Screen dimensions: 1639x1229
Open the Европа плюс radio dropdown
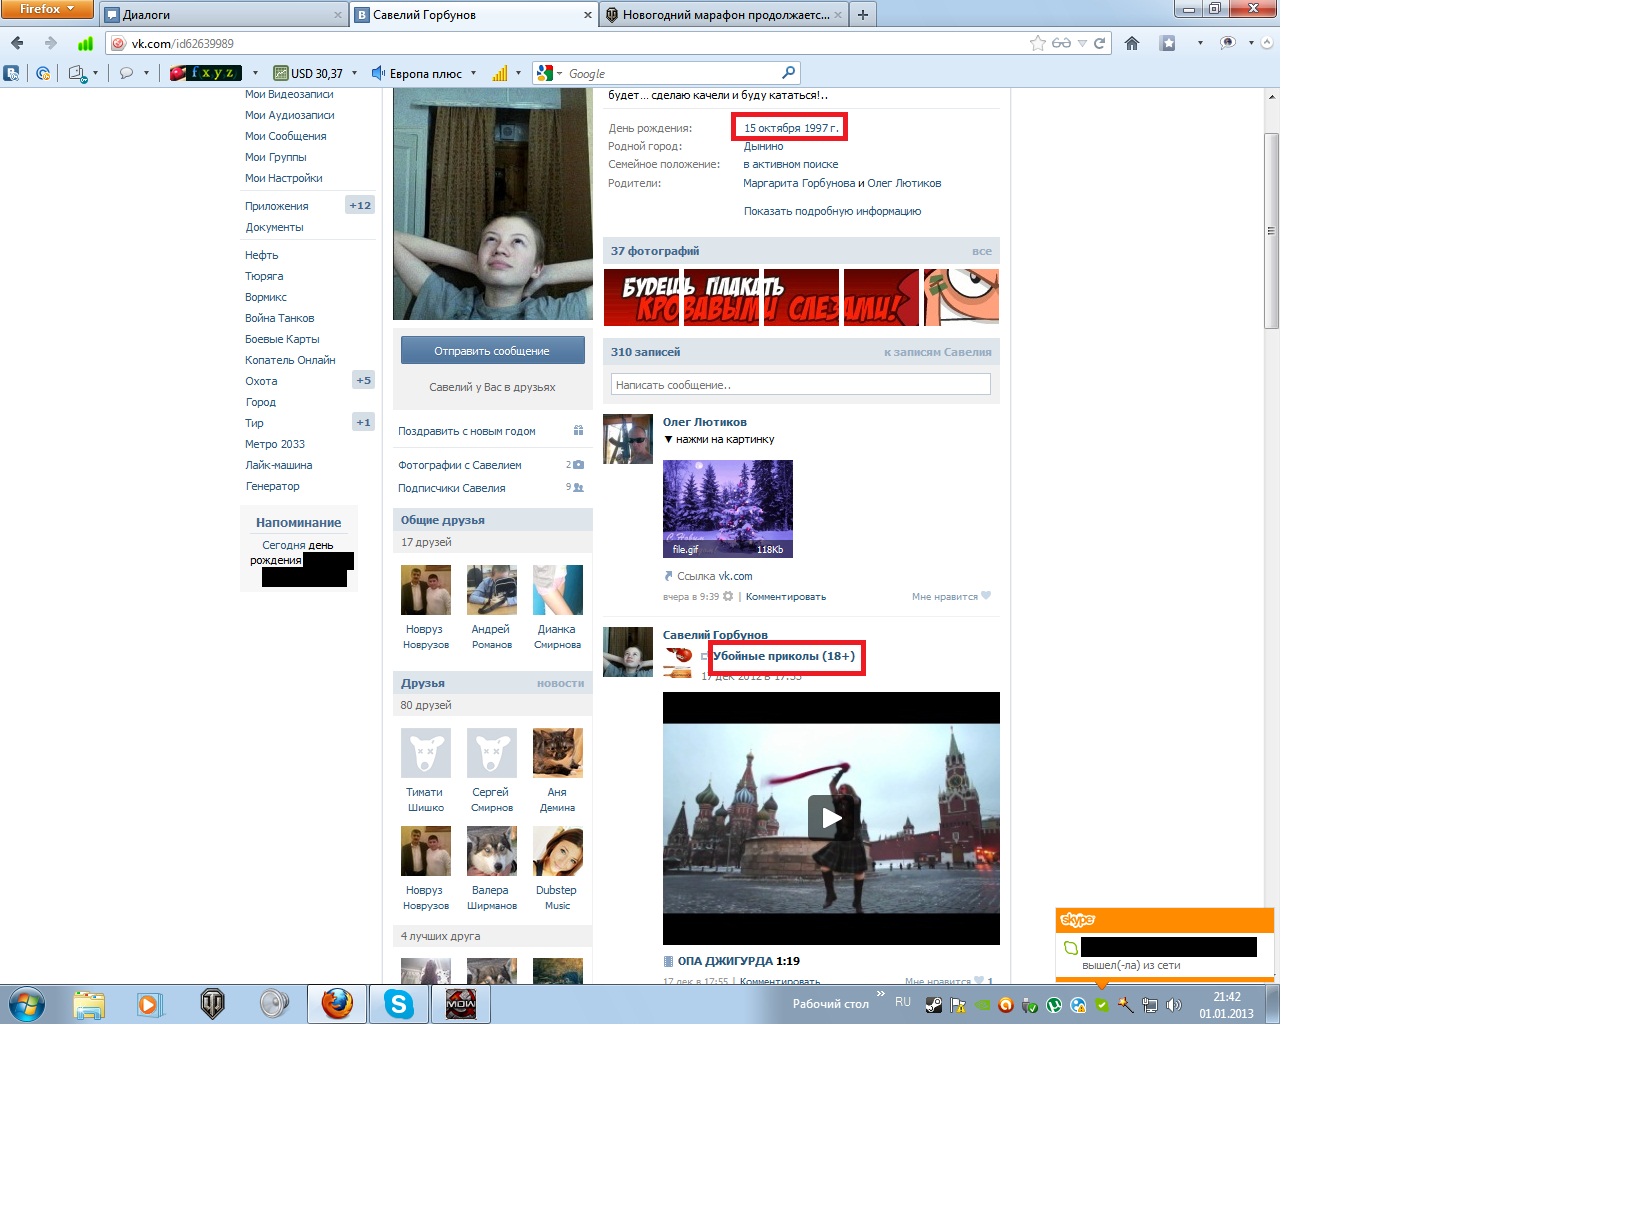473,73
